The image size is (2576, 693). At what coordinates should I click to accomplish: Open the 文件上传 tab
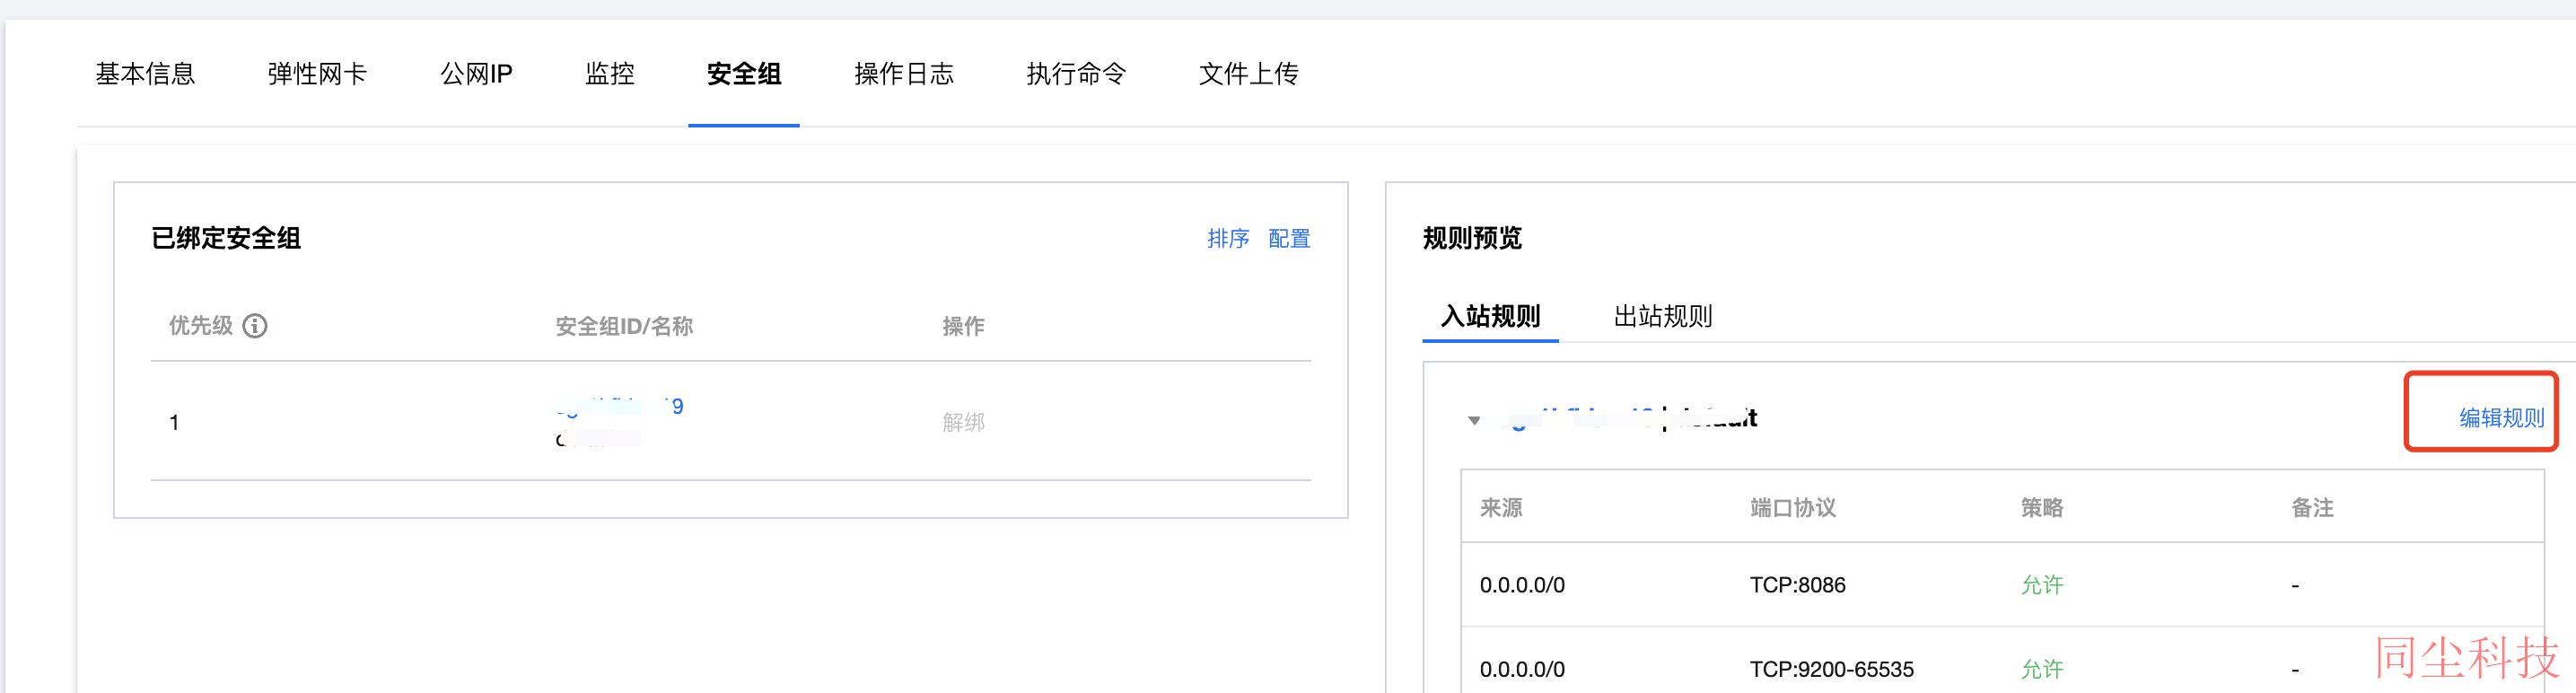click(x=1248, y=74)
